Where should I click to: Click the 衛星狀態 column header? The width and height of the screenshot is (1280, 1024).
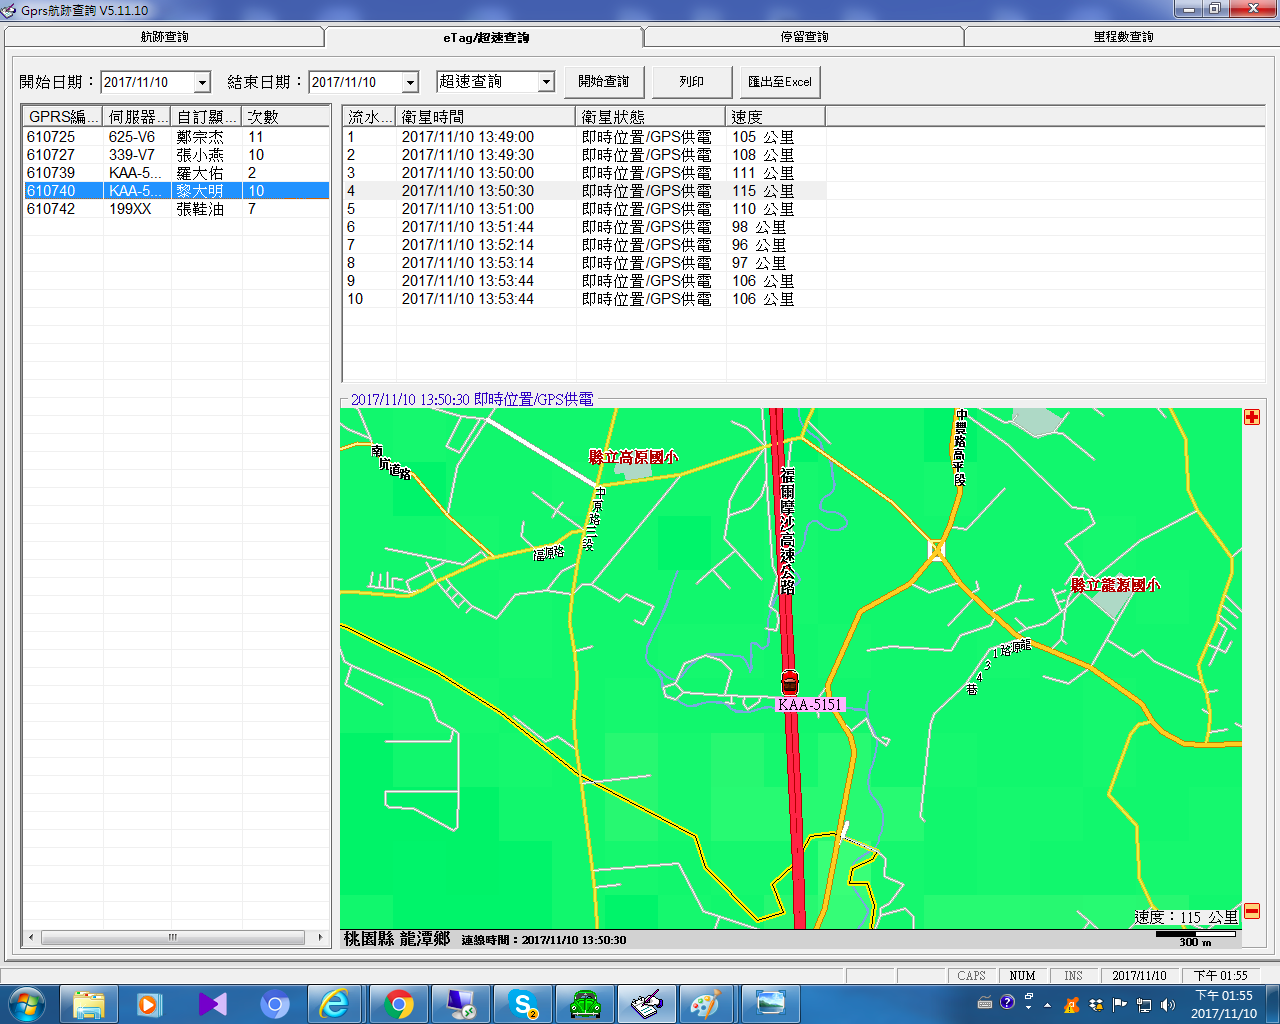tap(651, 117)
